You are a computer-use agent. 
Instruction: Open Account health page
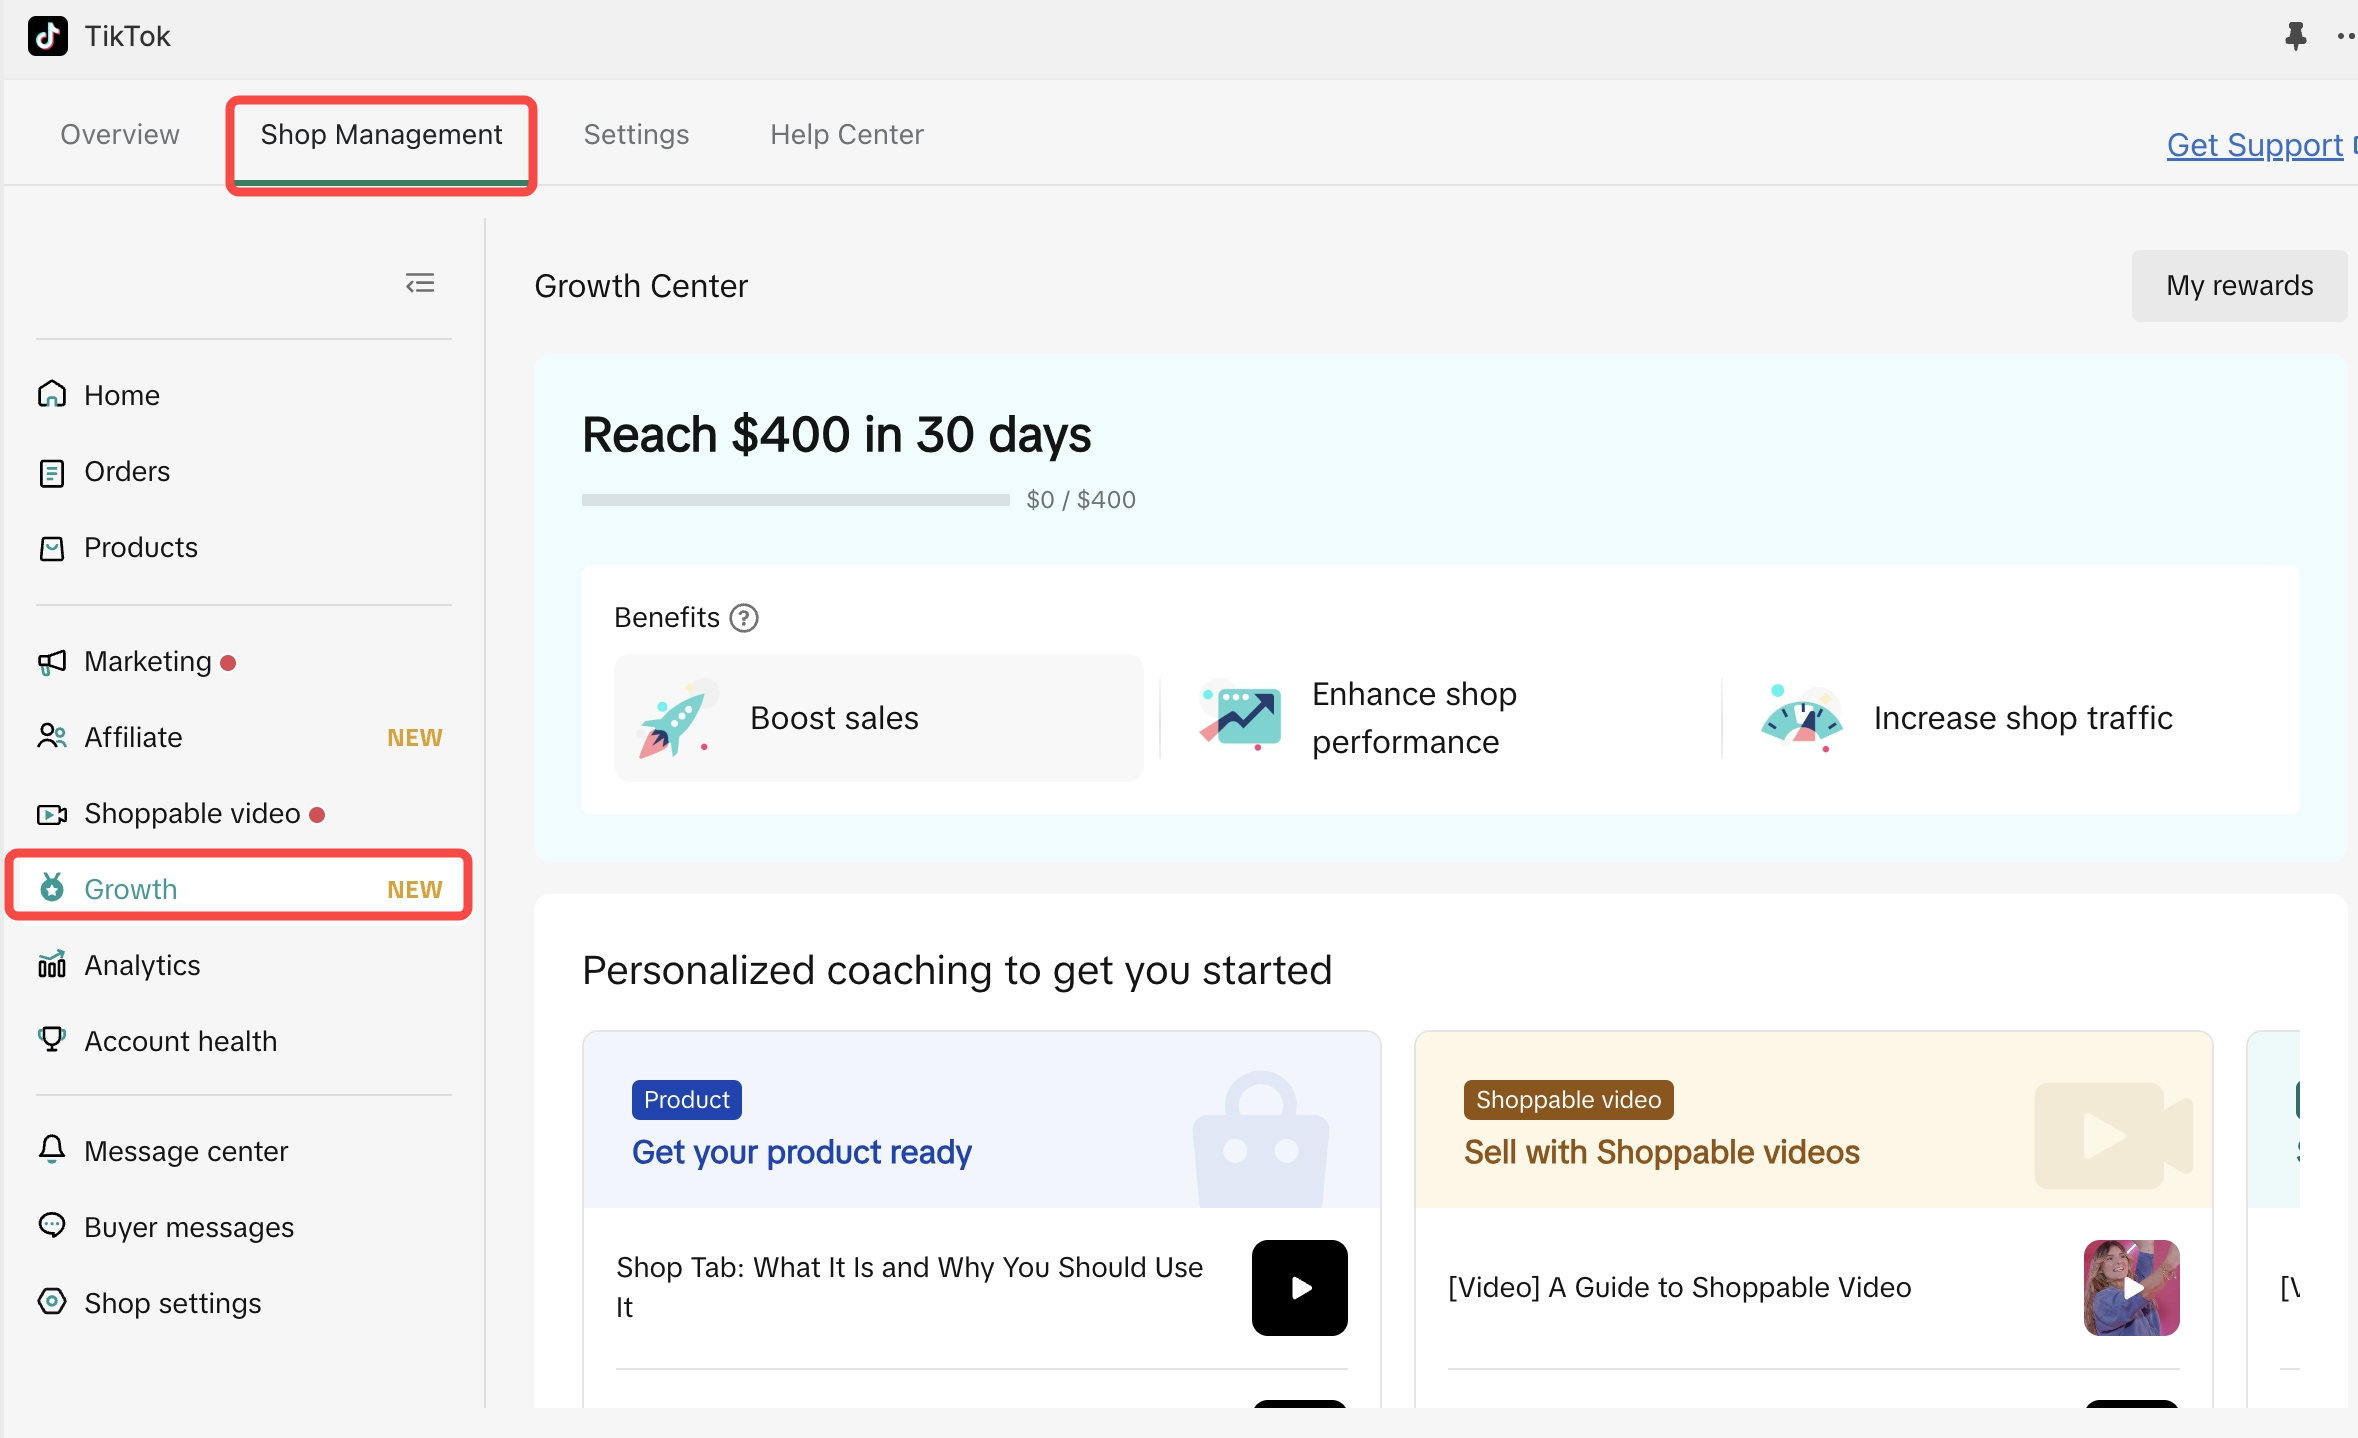180,1042
